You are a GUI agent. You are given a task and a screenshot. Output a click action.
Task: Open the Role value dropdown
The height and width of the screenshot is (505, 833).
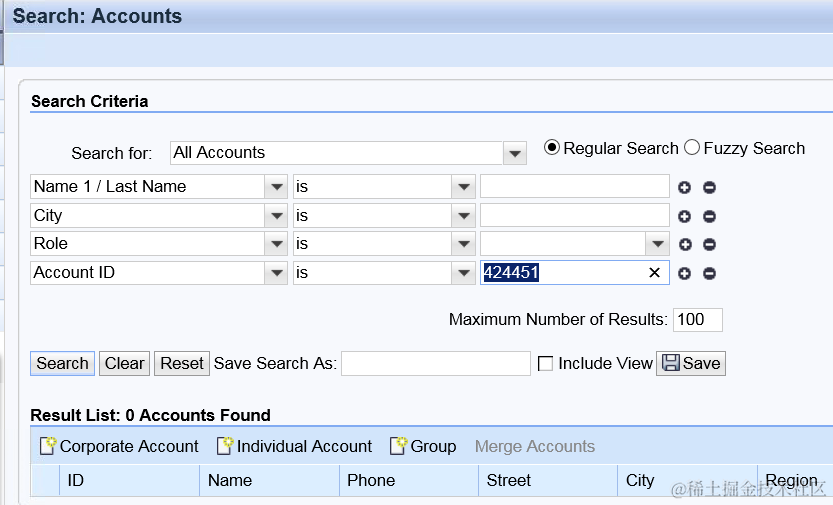click(x=658, y=244)
